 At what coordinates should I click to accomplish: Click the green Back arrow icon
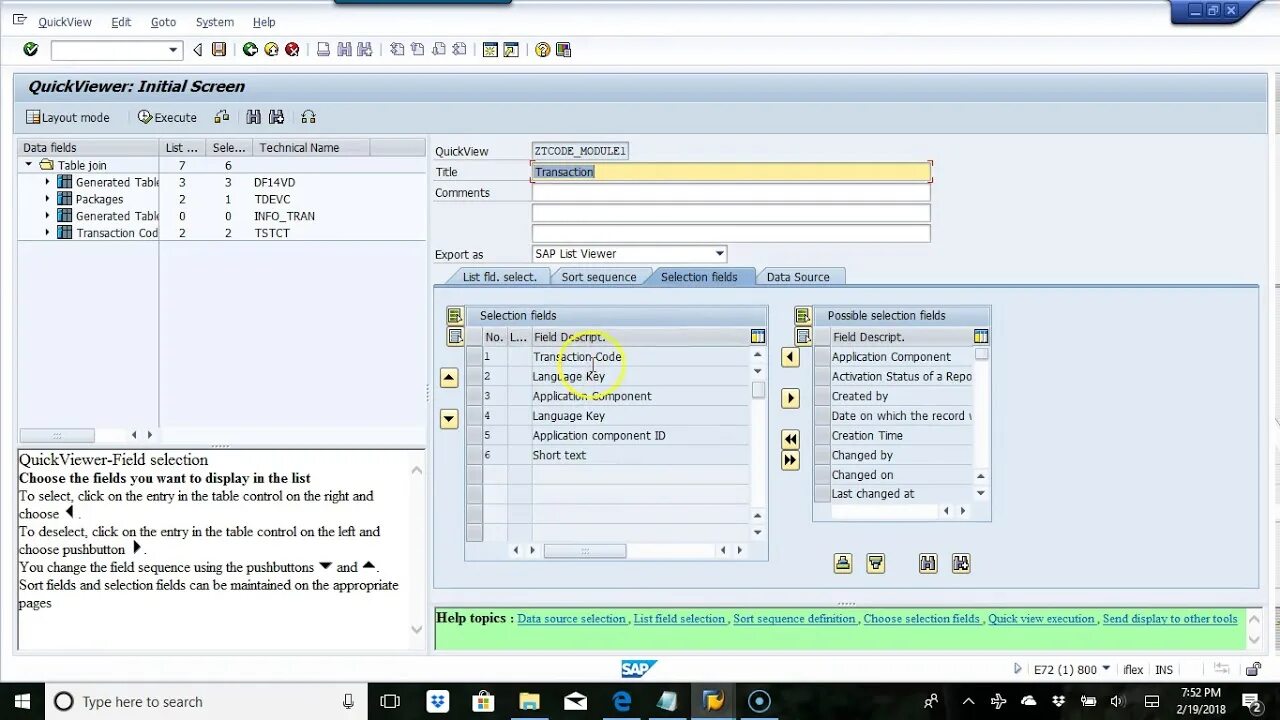click(x=250, y=49)
